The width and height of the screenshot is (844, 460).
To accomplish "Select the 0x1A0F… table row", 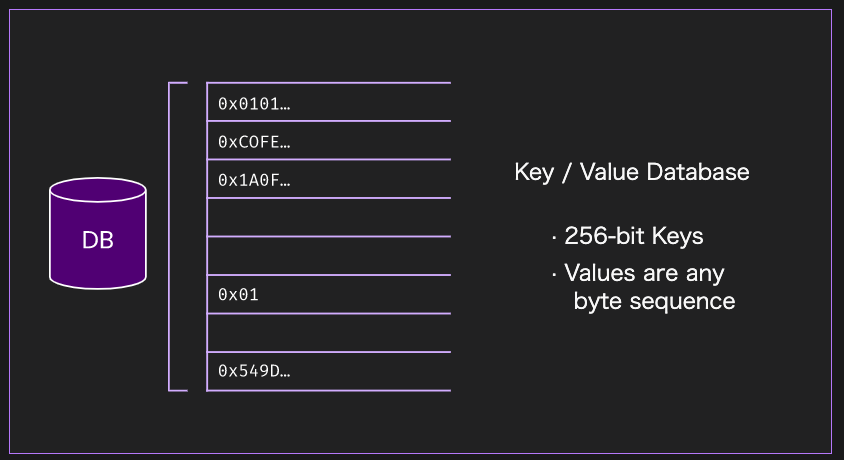I will pos(329,179).
